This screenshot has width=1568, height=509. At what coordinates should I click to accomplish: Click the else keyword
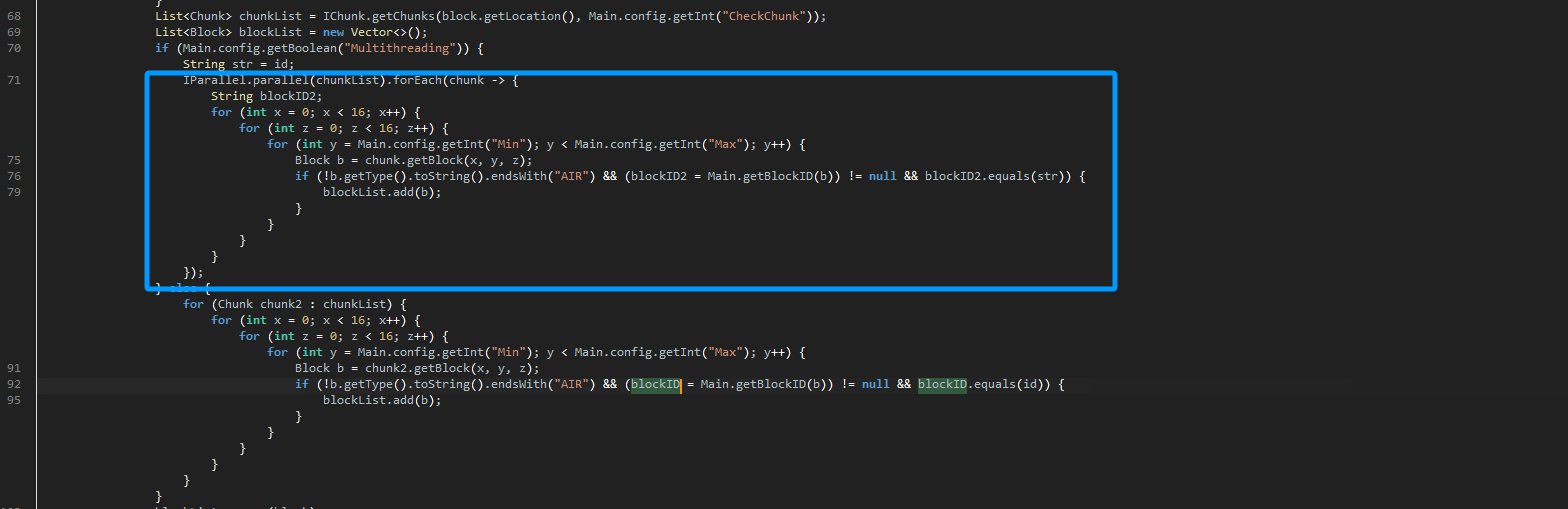point(185,288)
